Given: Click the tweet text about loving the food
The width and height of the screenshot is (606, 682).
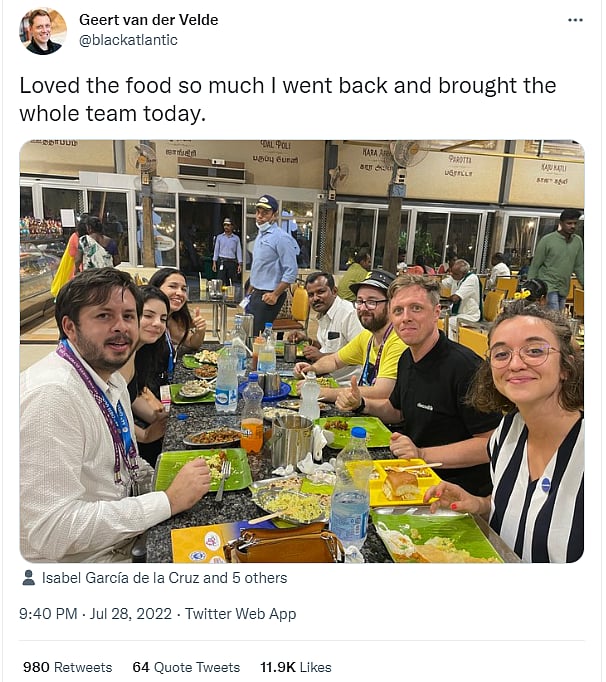Looking at the screenshot, I should tap(287, 99).
